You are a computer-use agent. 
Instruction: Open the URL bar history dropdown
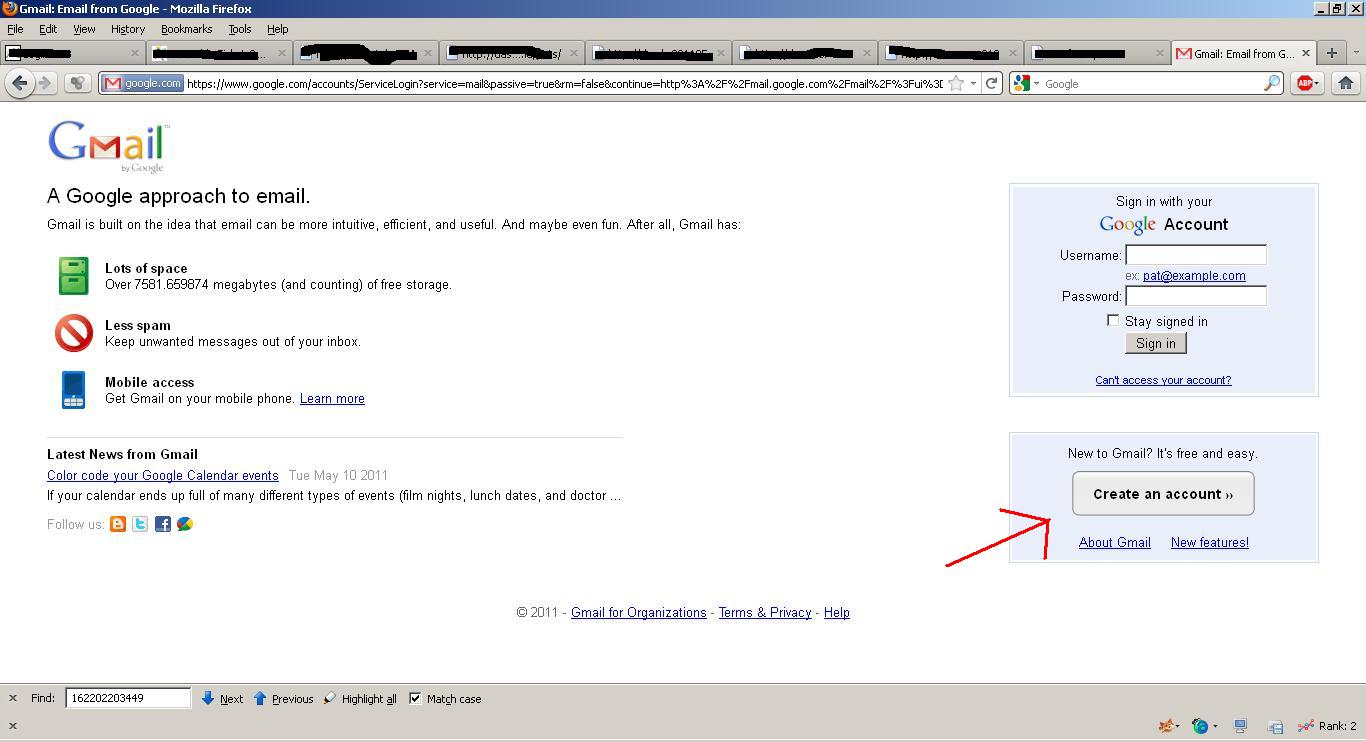click(973, 83)
